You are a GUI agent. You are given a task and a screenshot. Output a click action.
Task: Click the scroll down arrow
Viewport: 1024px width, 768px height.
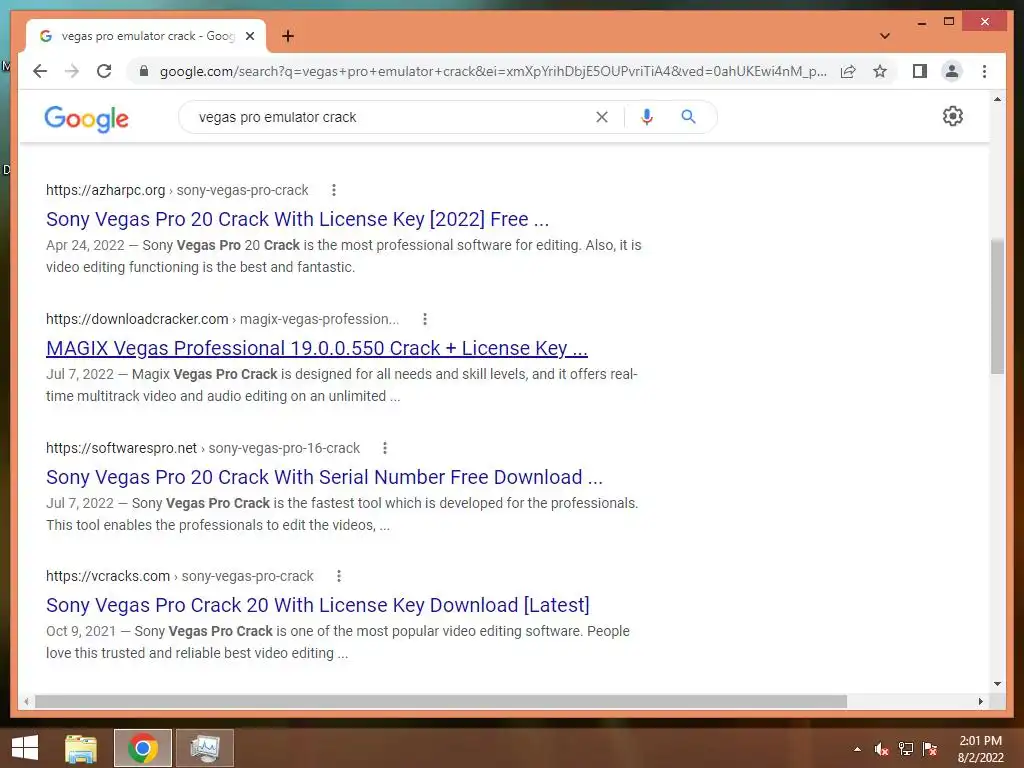pyautogui.click(x=997, y=684)
